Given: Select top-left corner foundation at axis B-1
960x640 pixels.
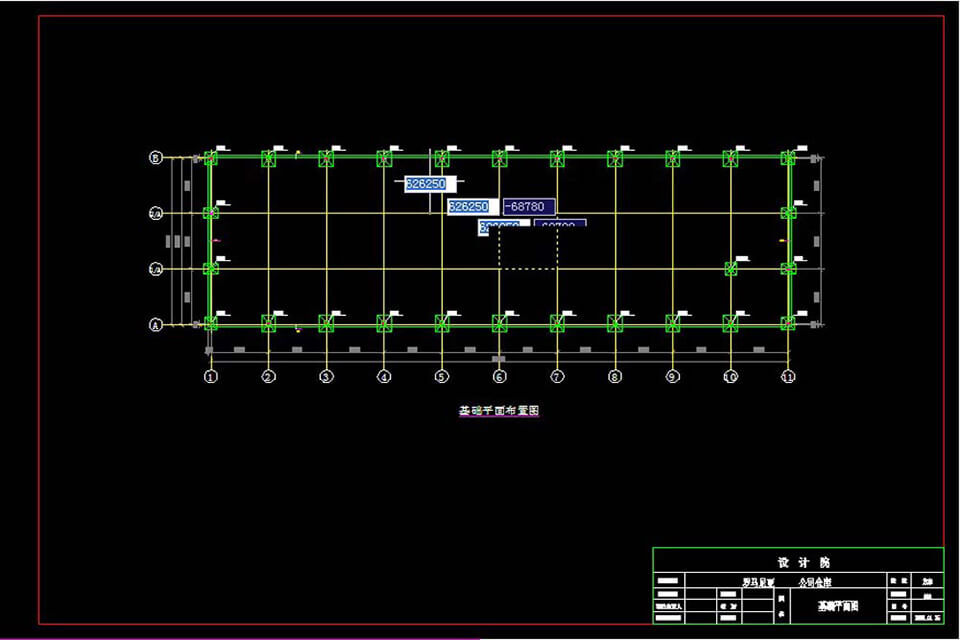Looking at the screenshot, I should click(210, 158).
